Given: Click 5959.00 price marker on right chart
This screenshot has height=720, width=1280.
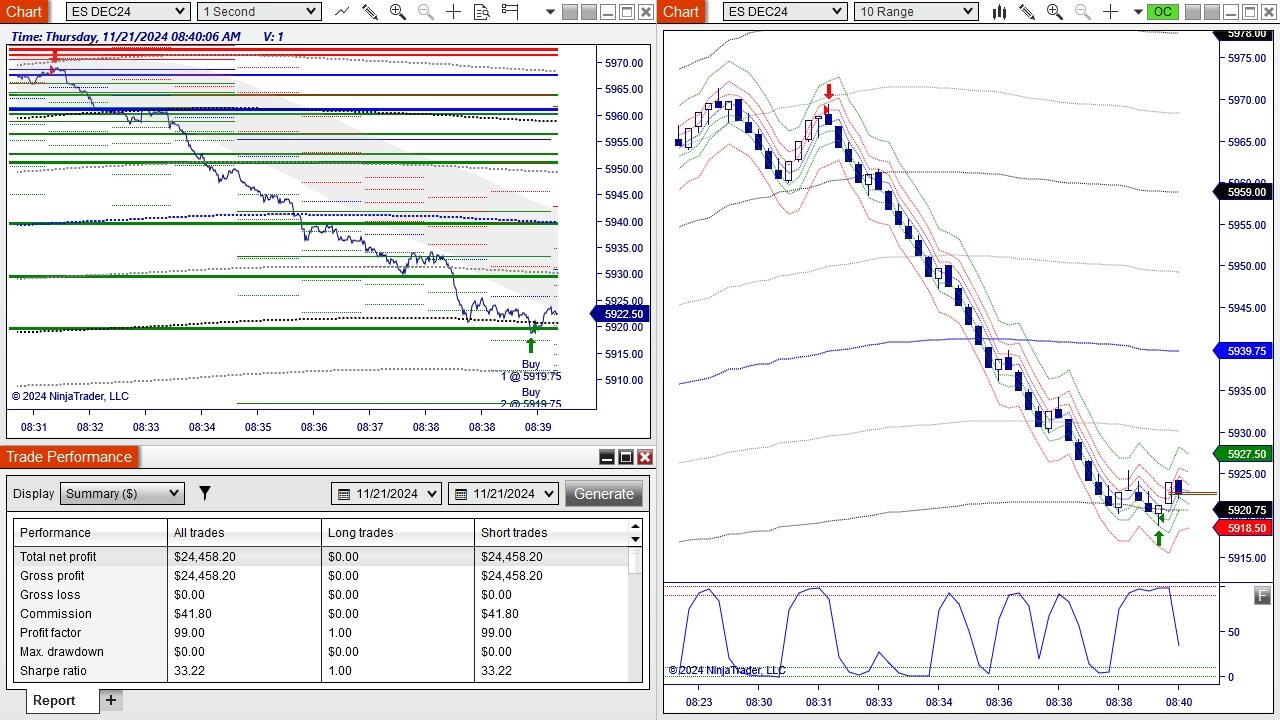Looking at the screenshot, I should coord(1245,192).
